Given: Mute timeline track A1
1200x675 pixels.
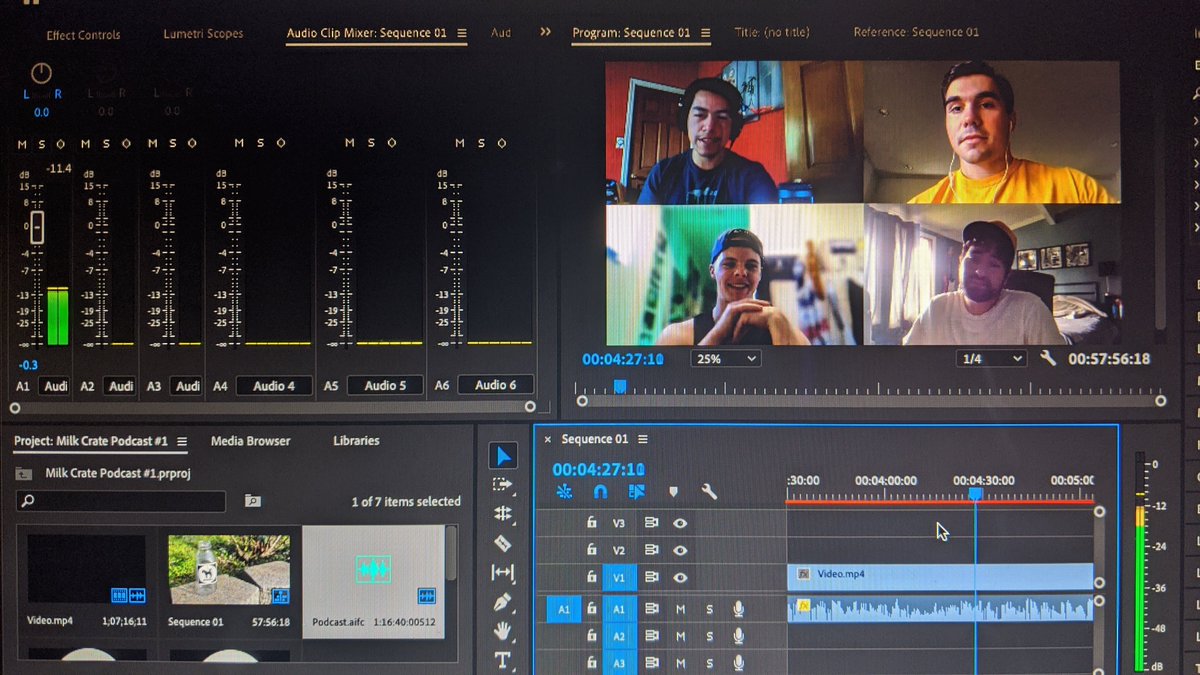Looking at the screenshot, I should 681,608.
